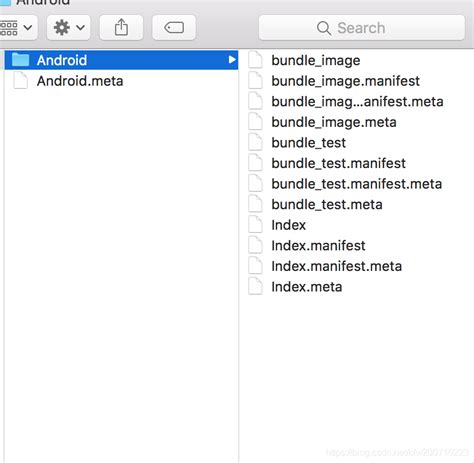Viewport: 474px width, 463px height.
Task: Expand Android folder via disclosure arrow
Action: coord(232,60)
